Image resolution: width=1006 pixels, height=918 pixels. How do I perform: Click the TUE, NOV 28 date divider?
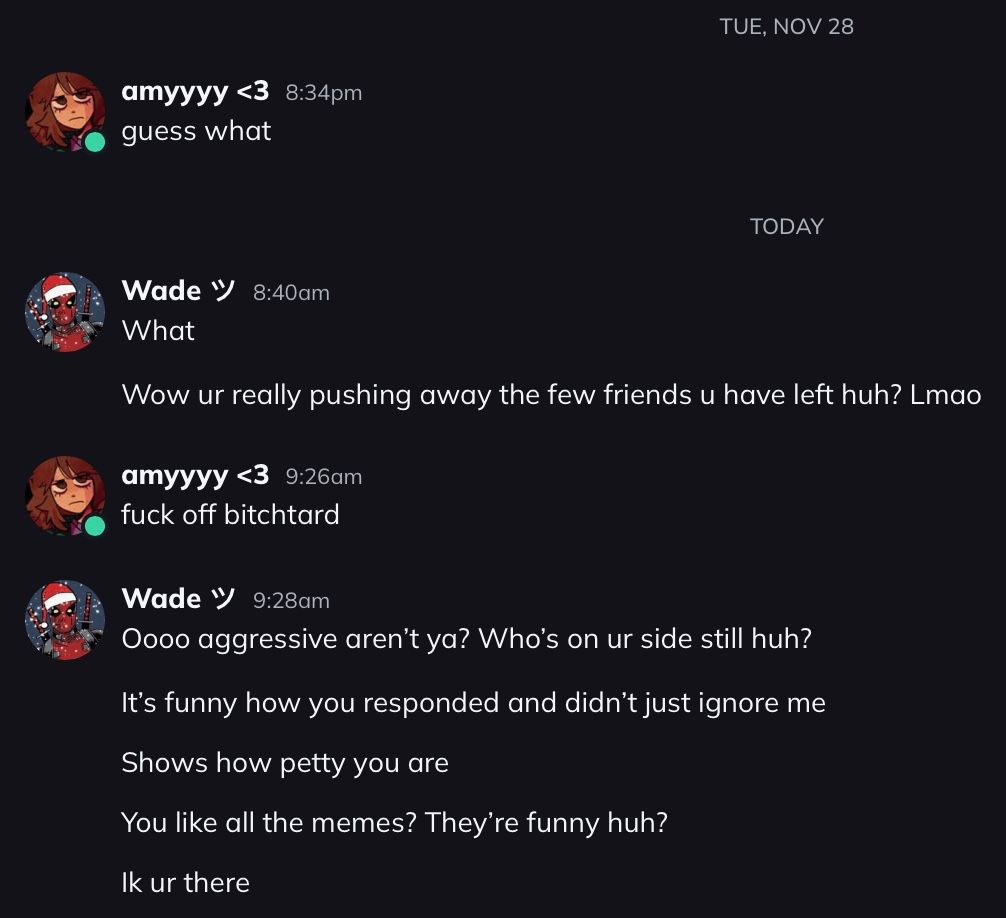click(x=786, y=27)
